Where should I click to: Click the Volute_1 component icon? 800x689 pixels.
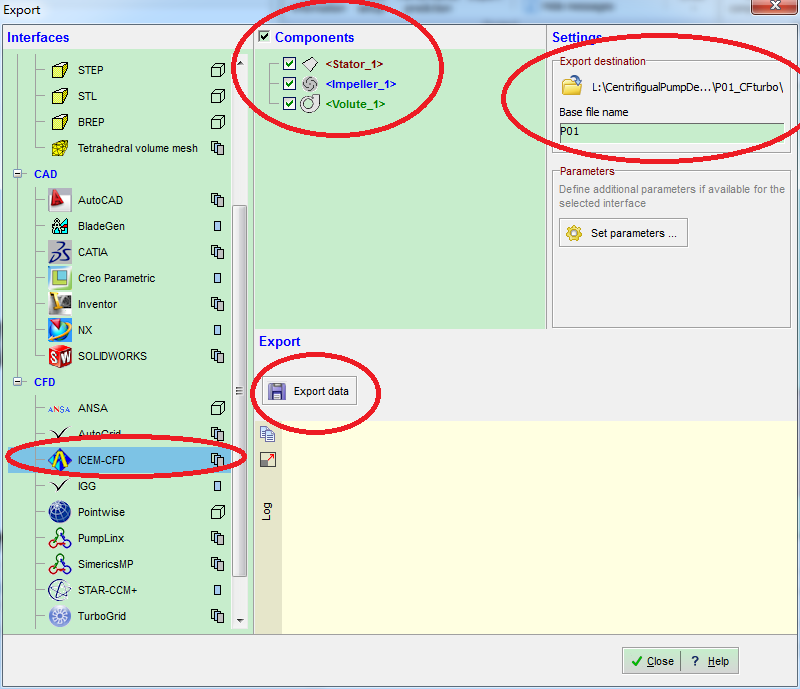click(x=310, y=104)
